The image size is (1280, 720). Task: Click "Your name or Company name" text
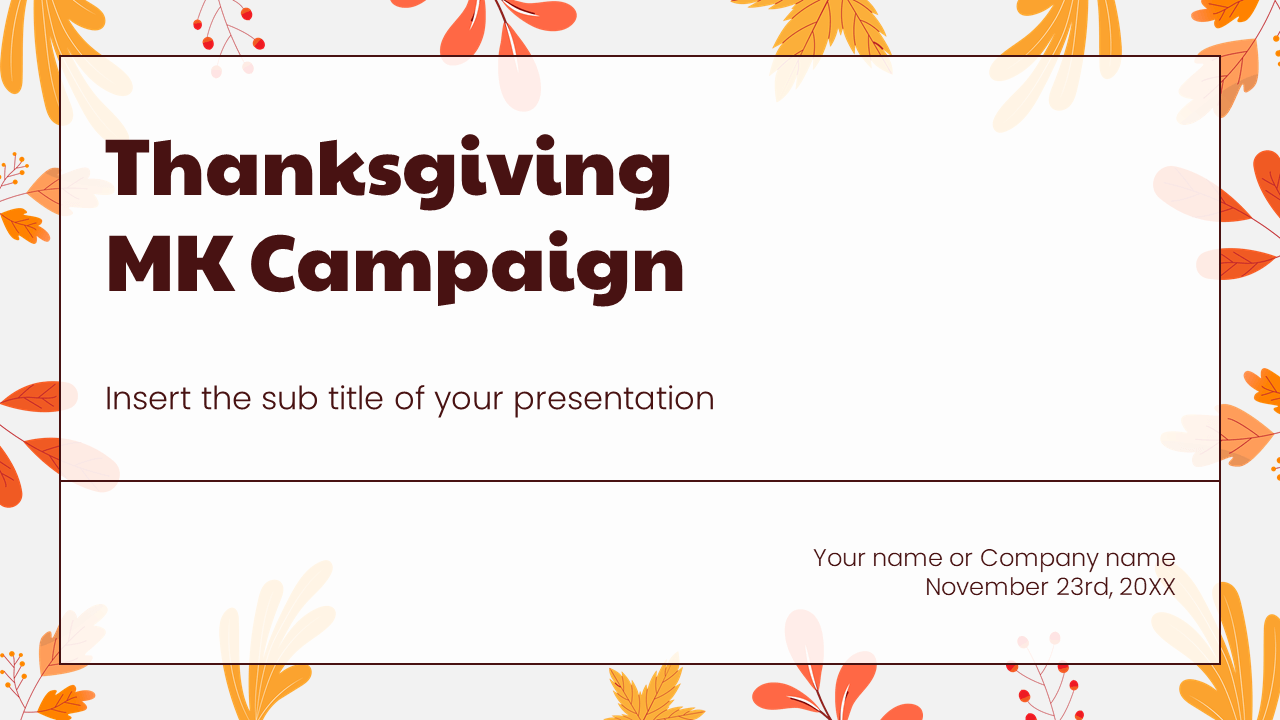point(994,557)
